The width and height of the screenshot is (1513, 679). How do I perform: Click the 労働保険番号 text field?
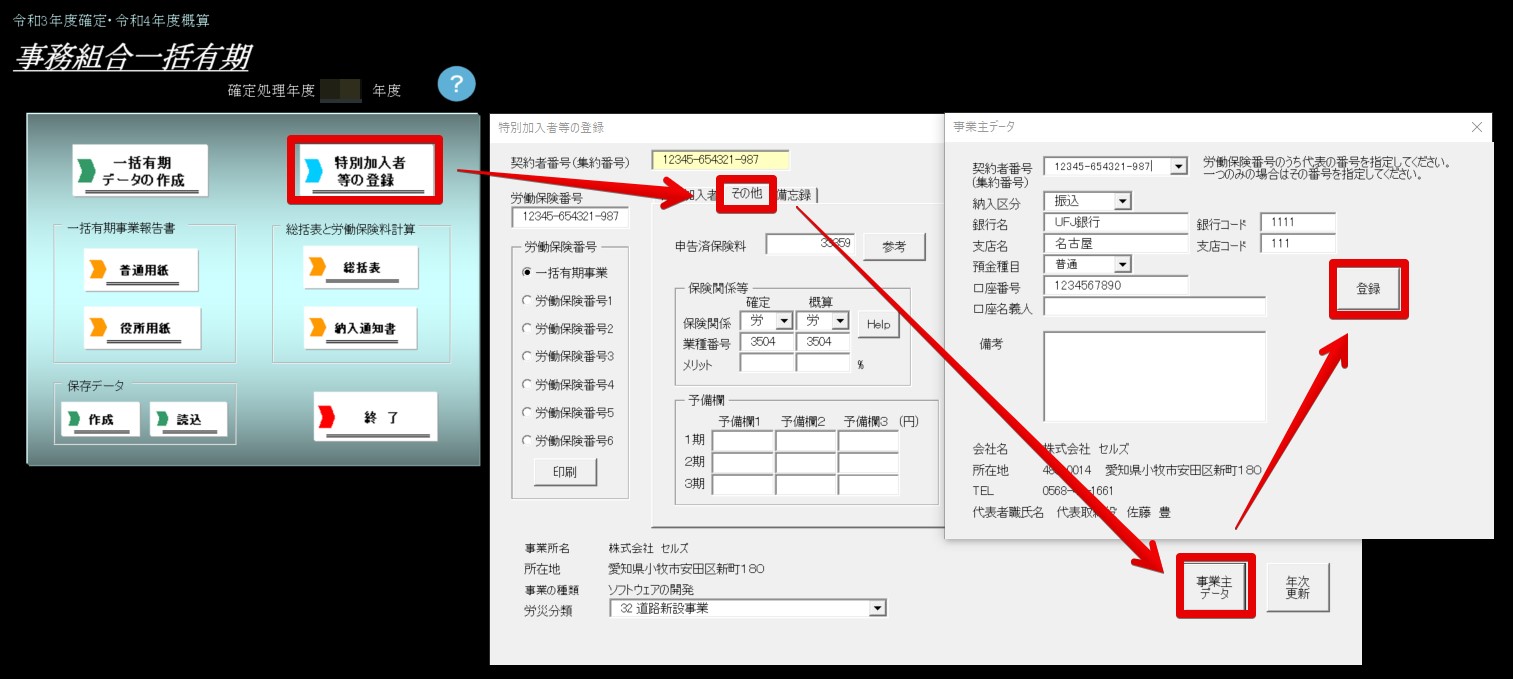pyautogui.click(x=570, y=217)
